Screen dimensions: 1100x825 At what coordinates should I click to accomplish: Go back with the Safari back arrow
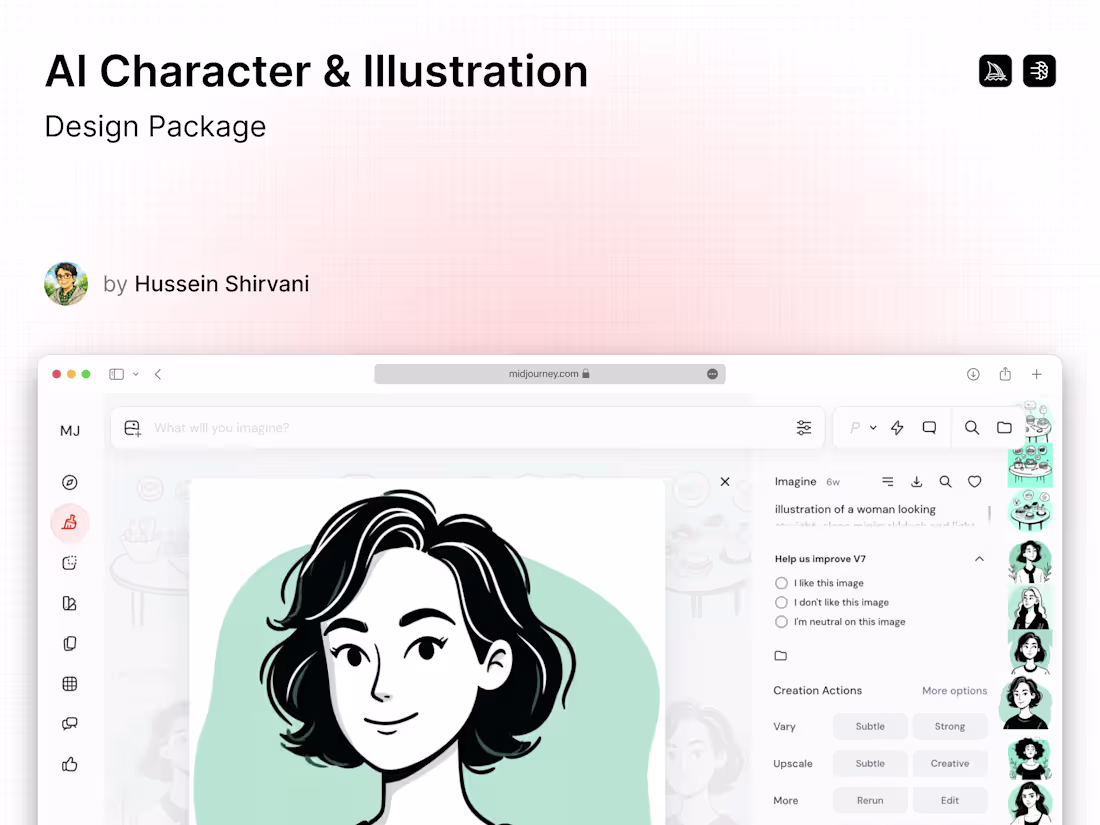coord(158,374)
